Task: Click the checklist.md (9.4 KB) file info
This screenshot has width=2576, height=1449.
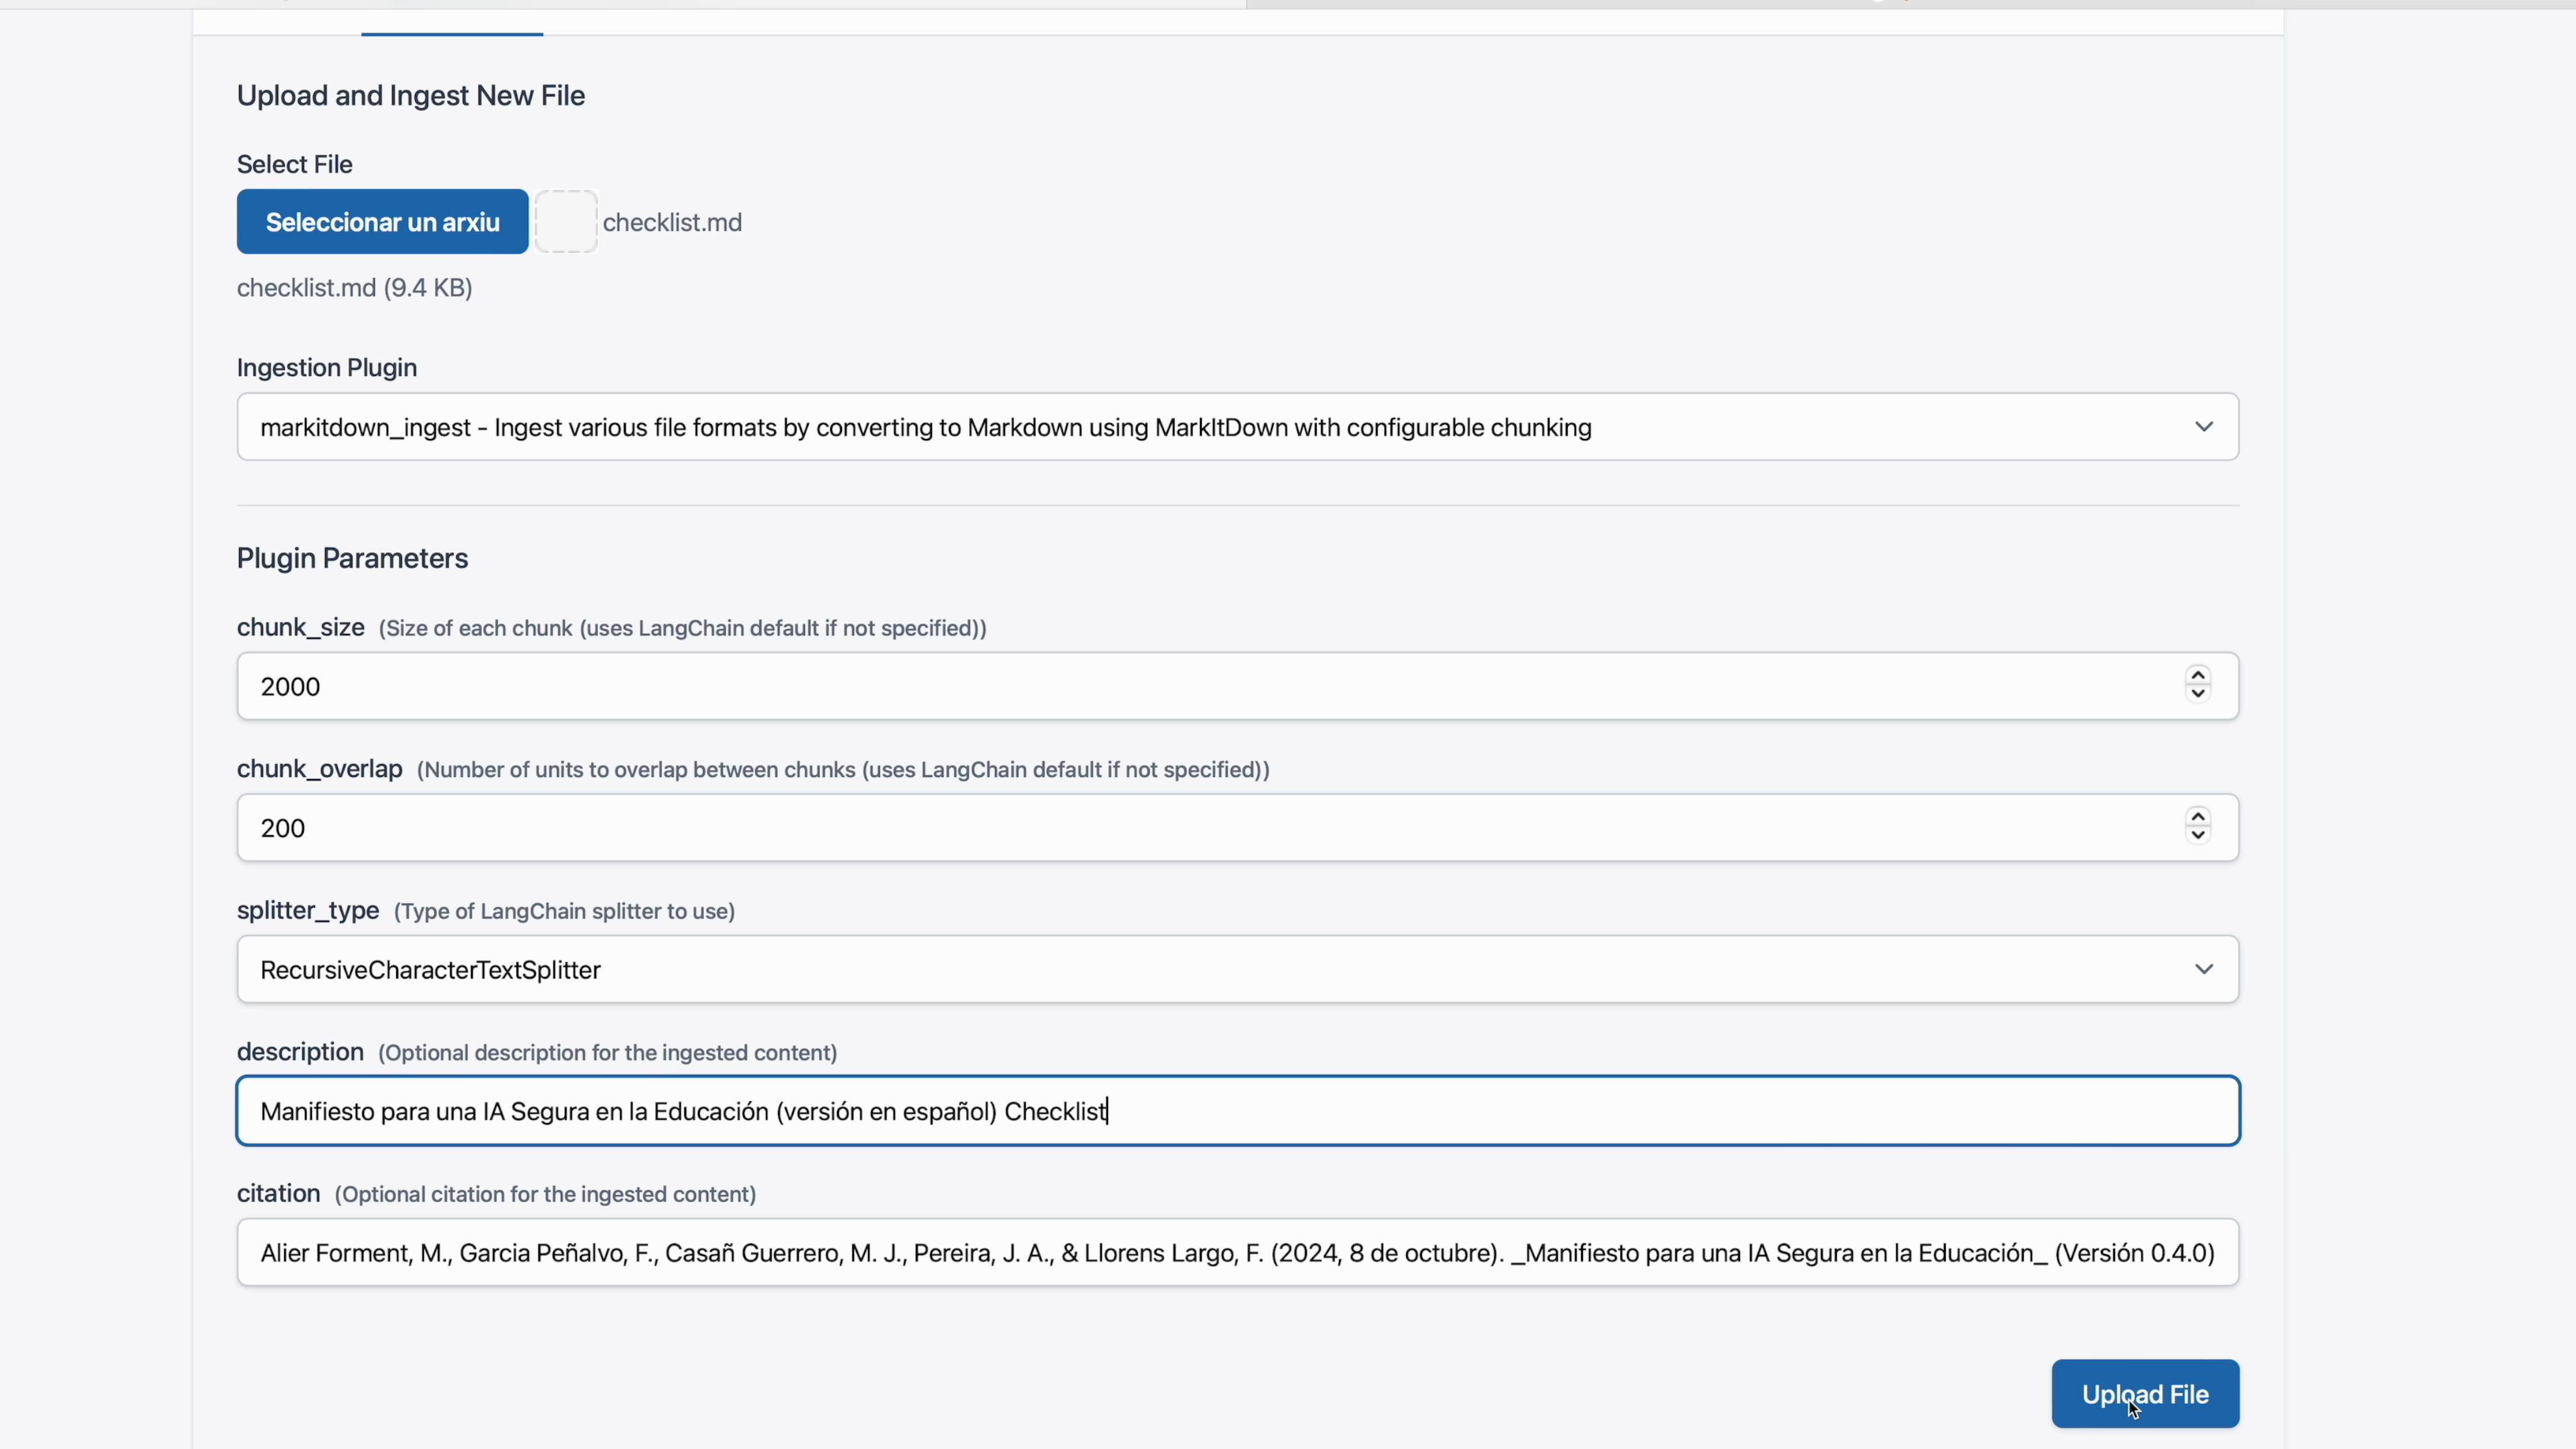Action: pos(354,288)
